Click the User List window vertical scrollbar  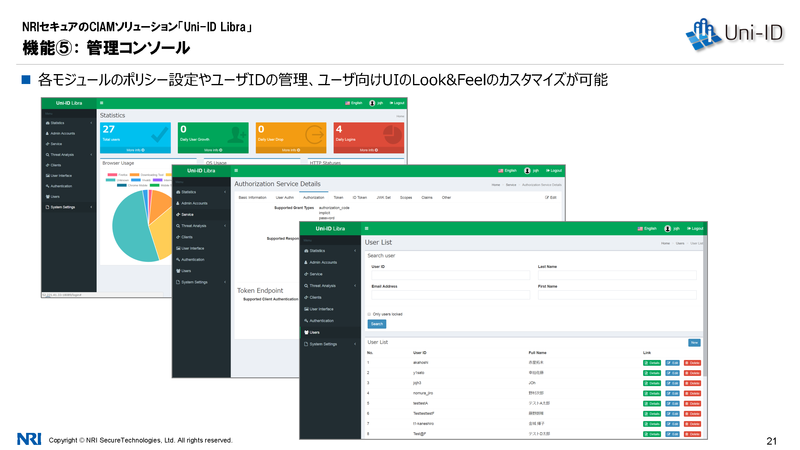pyautogui.click(x=705, y=306)
